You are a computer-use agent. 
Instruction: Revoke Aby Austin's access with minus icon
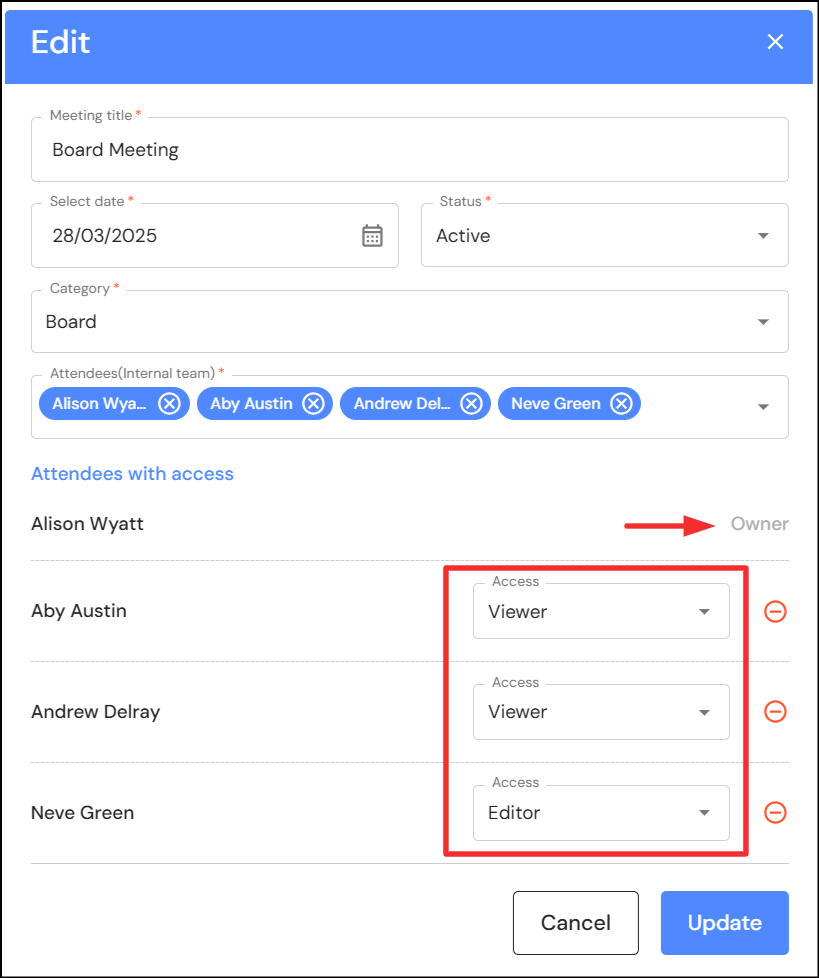(775, 611)
